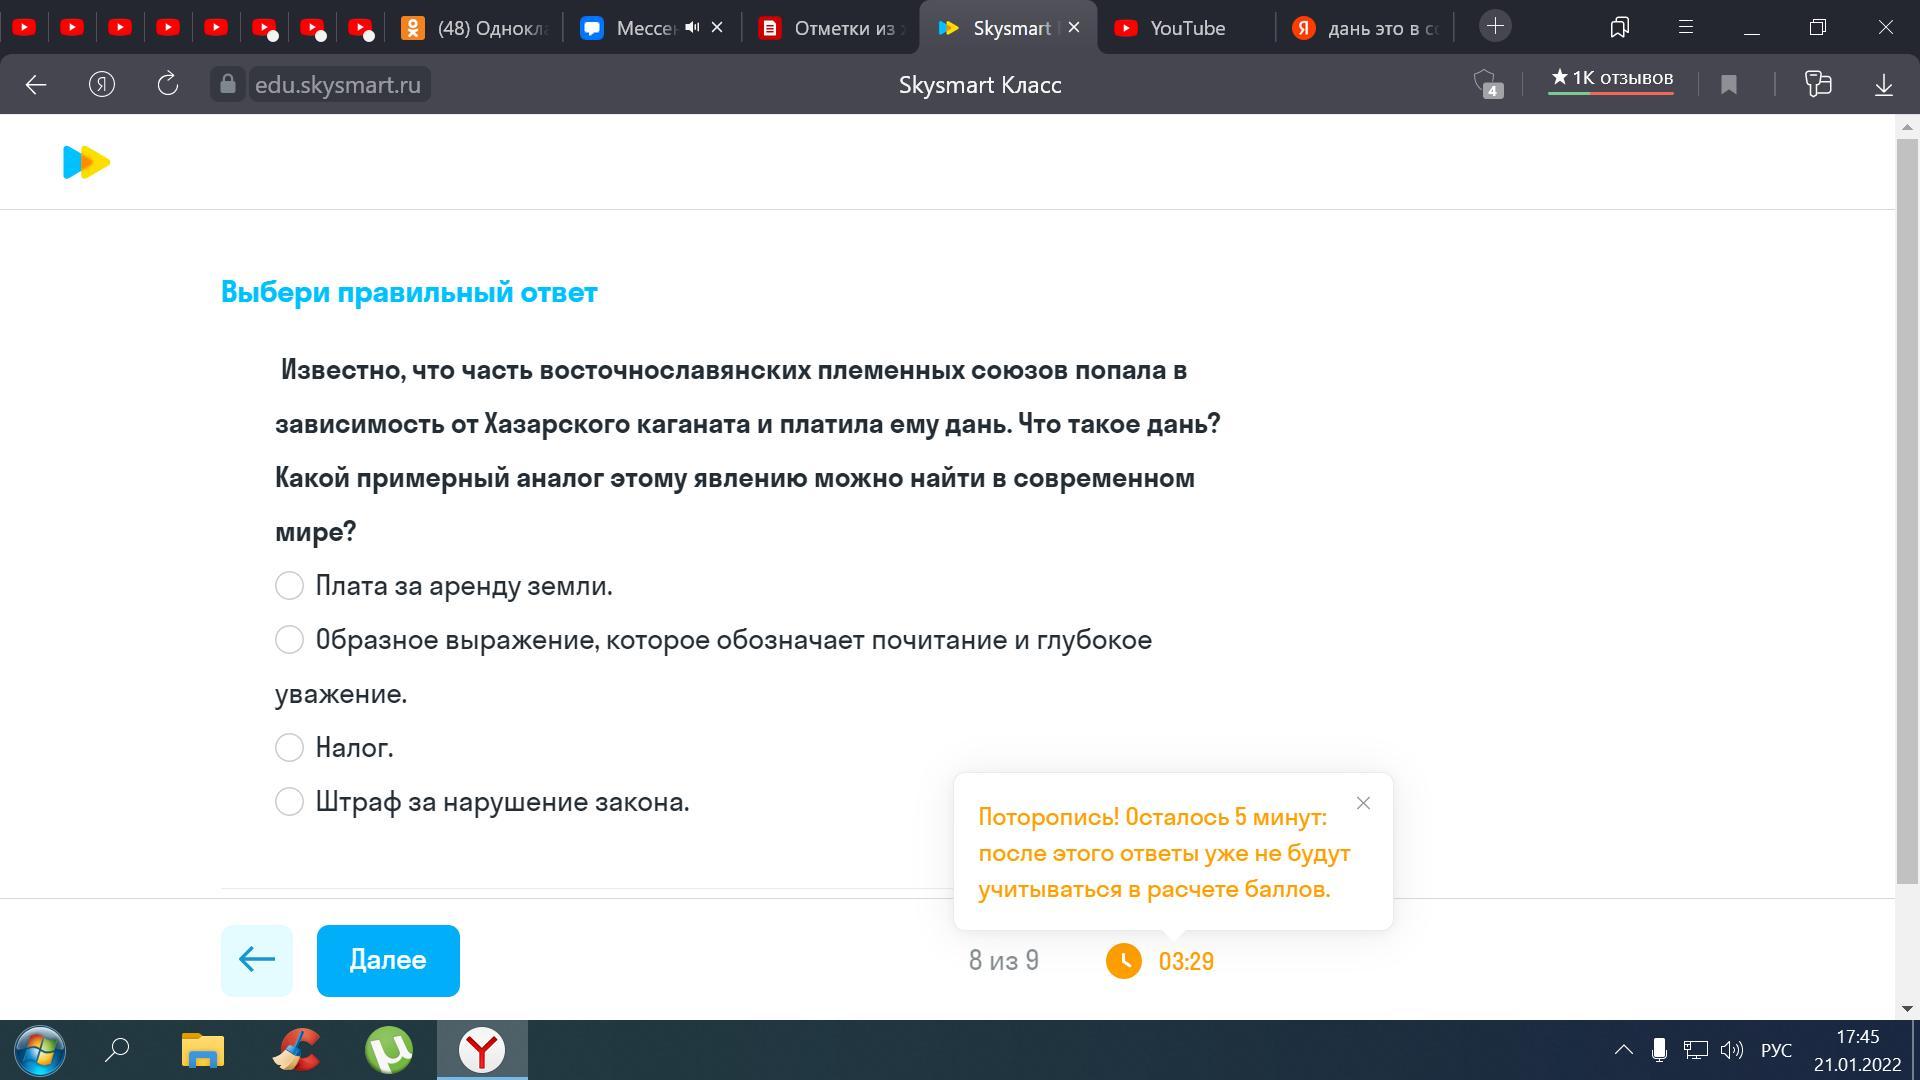Click the orange timer clock icon

tap(1123, 961)
